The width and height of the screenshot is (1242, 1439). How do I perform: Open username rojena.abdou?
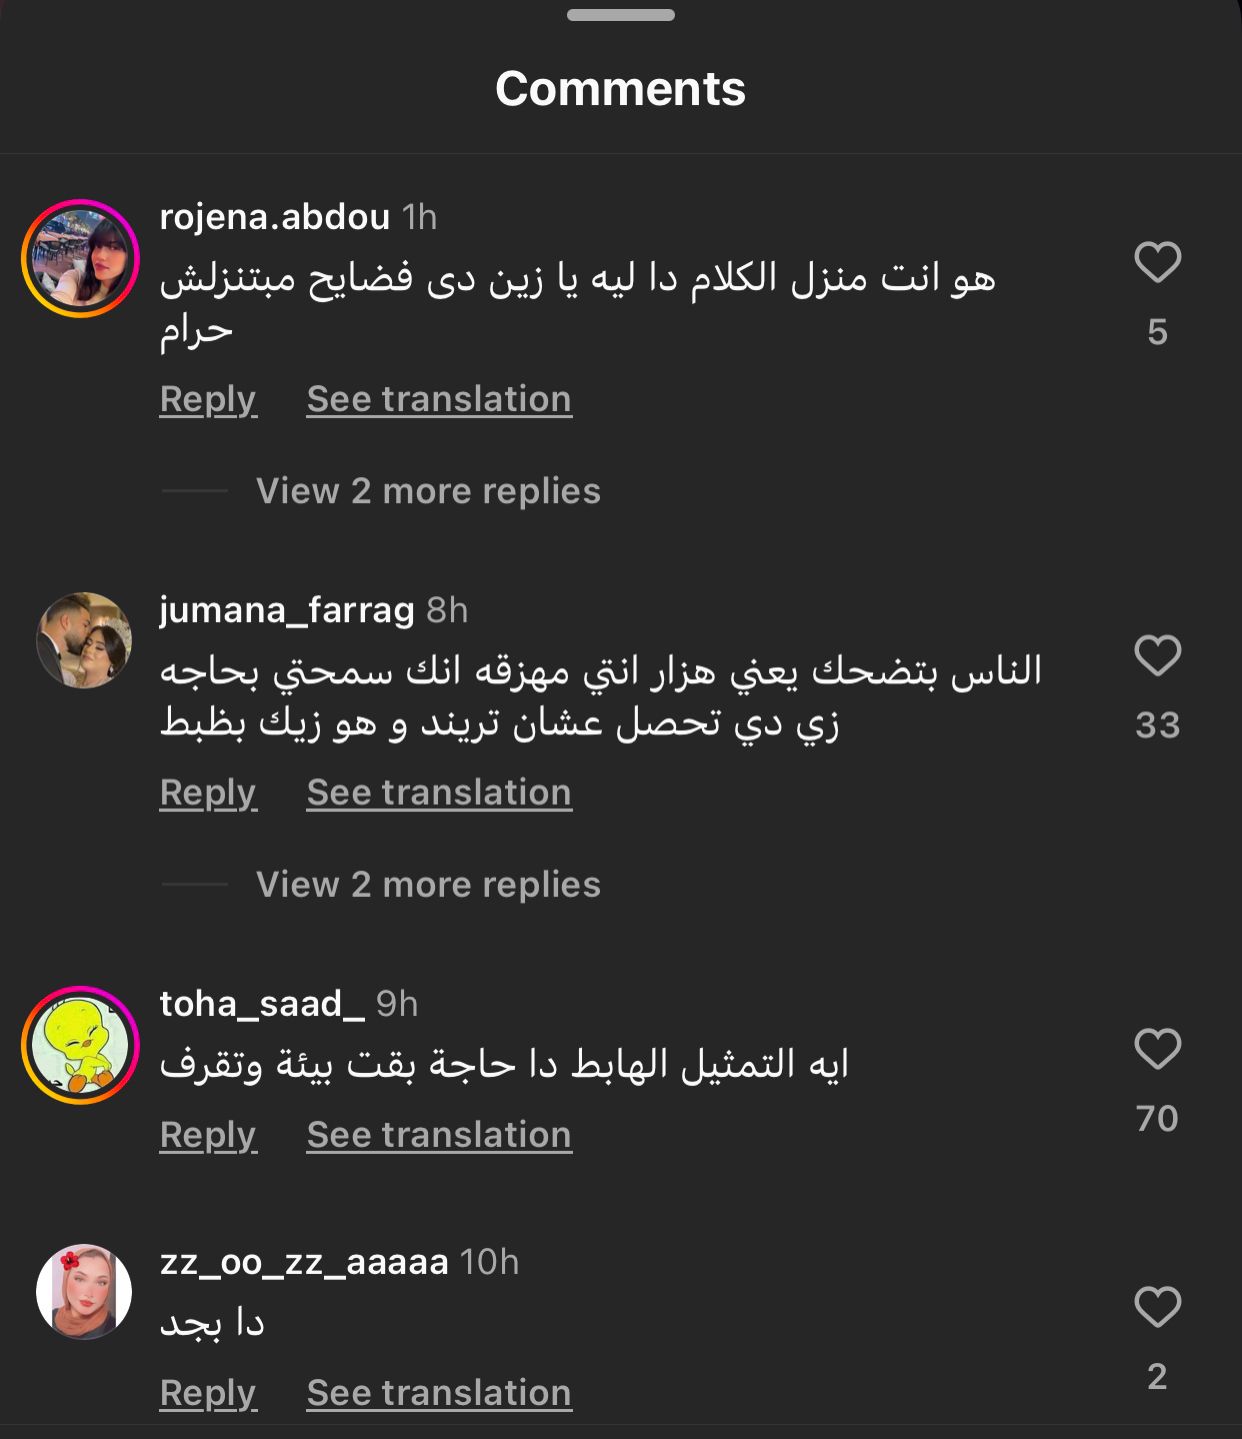(x=275, y=217)
